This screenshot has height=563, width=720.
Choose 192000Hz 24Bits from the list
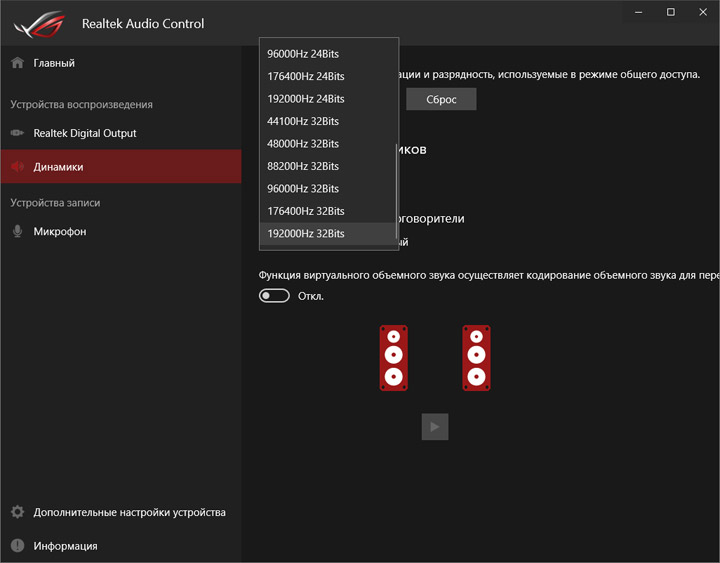pos(328,99)
